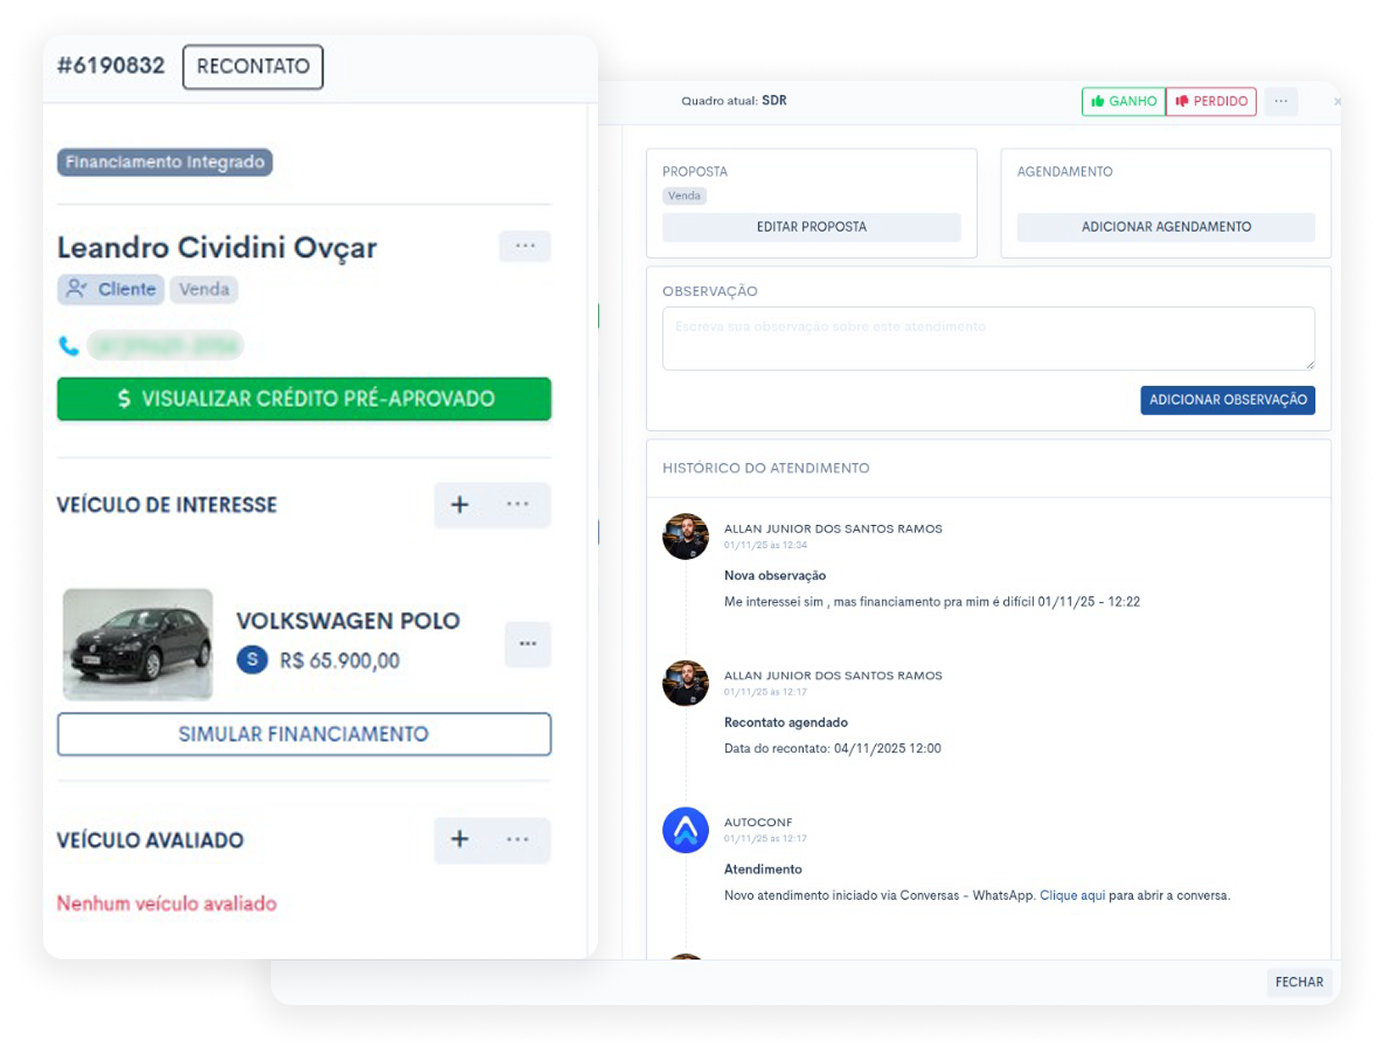Click the blue S badge next to price
The image size is (1384, 1056).
point(252,660)
